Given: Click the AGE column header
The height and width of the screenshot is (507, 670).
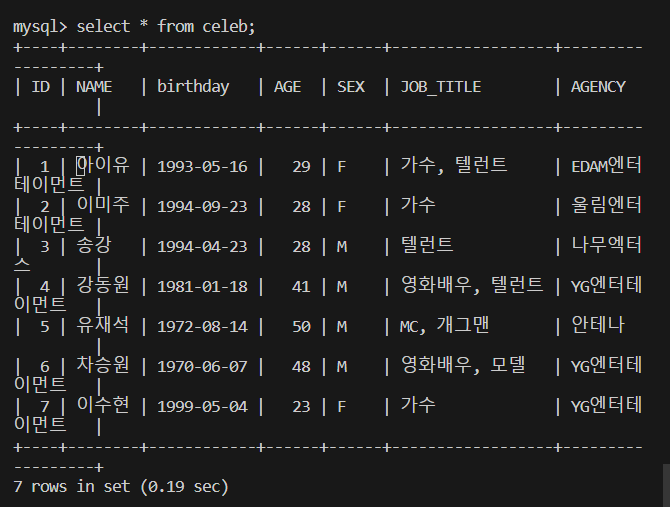Looking at the screenshot, I should (x=287, y=87).
